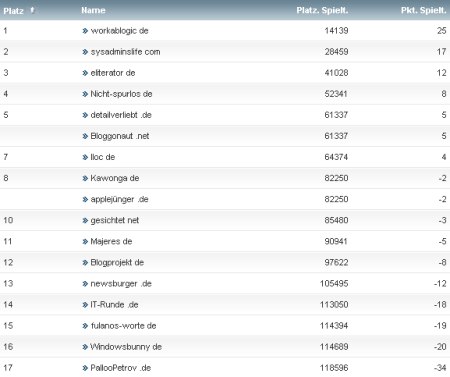Select the value 14139 in workablogic row
Screen dimensions: 450x377
[336, 31]
